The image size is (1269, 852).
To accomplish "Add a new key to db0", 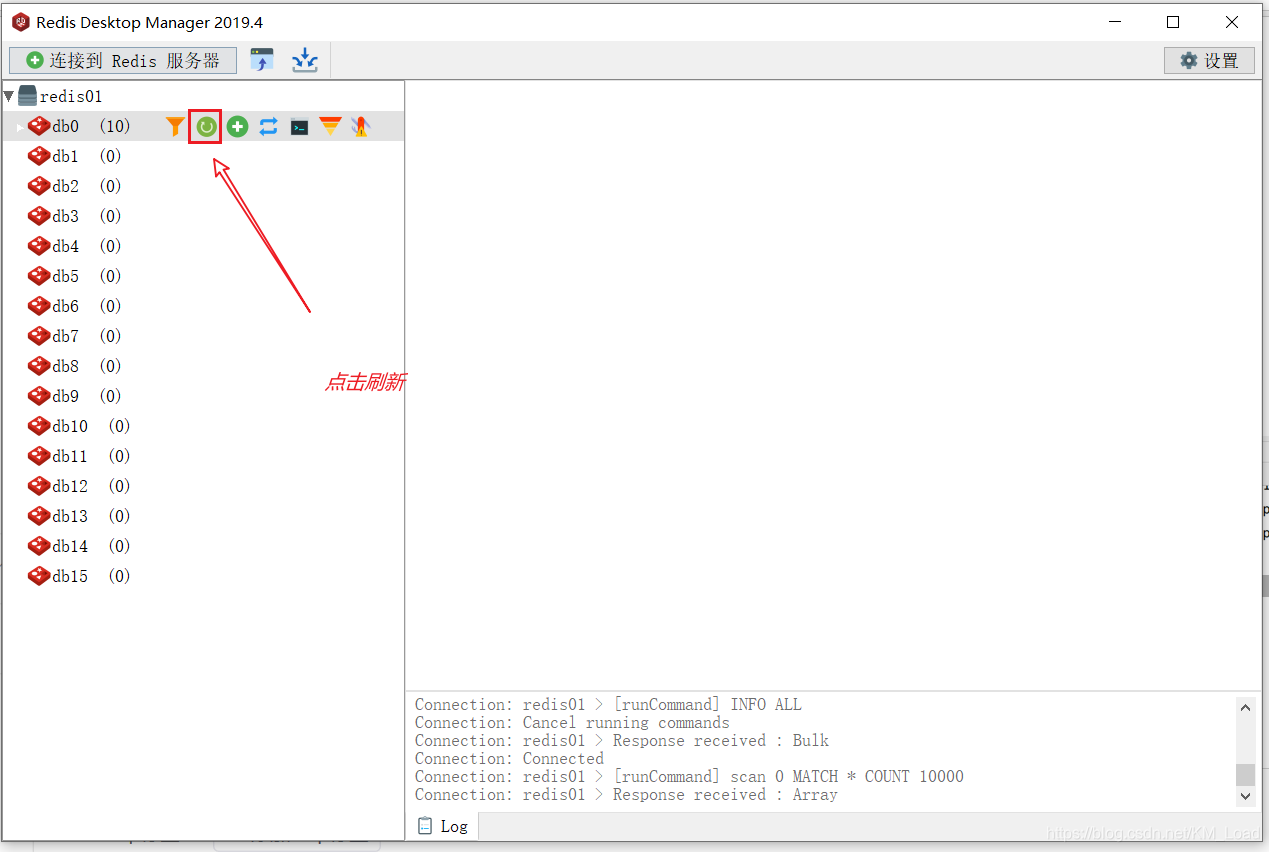I will pos(237,126).
